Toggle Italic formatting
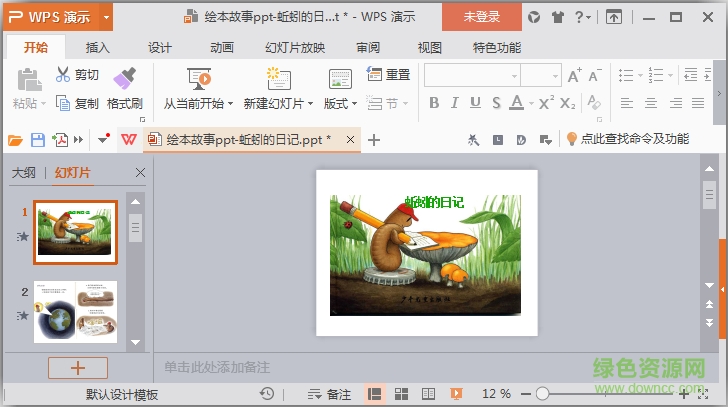728x407 pixels. [x=455, y=103]
